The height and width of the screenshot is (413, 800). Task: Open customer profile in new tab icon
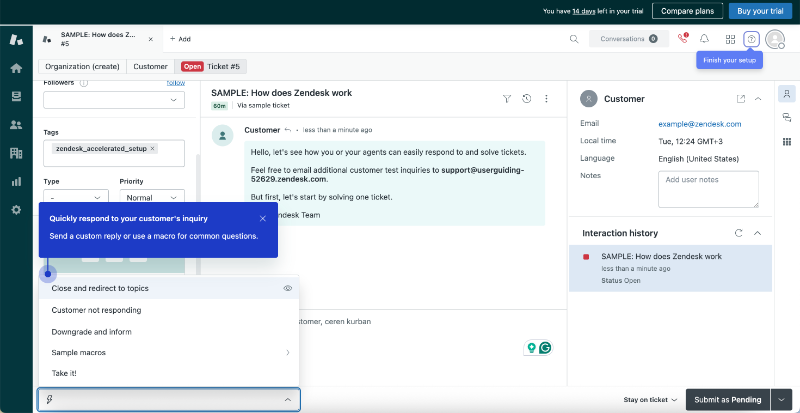tap(741, 99)
